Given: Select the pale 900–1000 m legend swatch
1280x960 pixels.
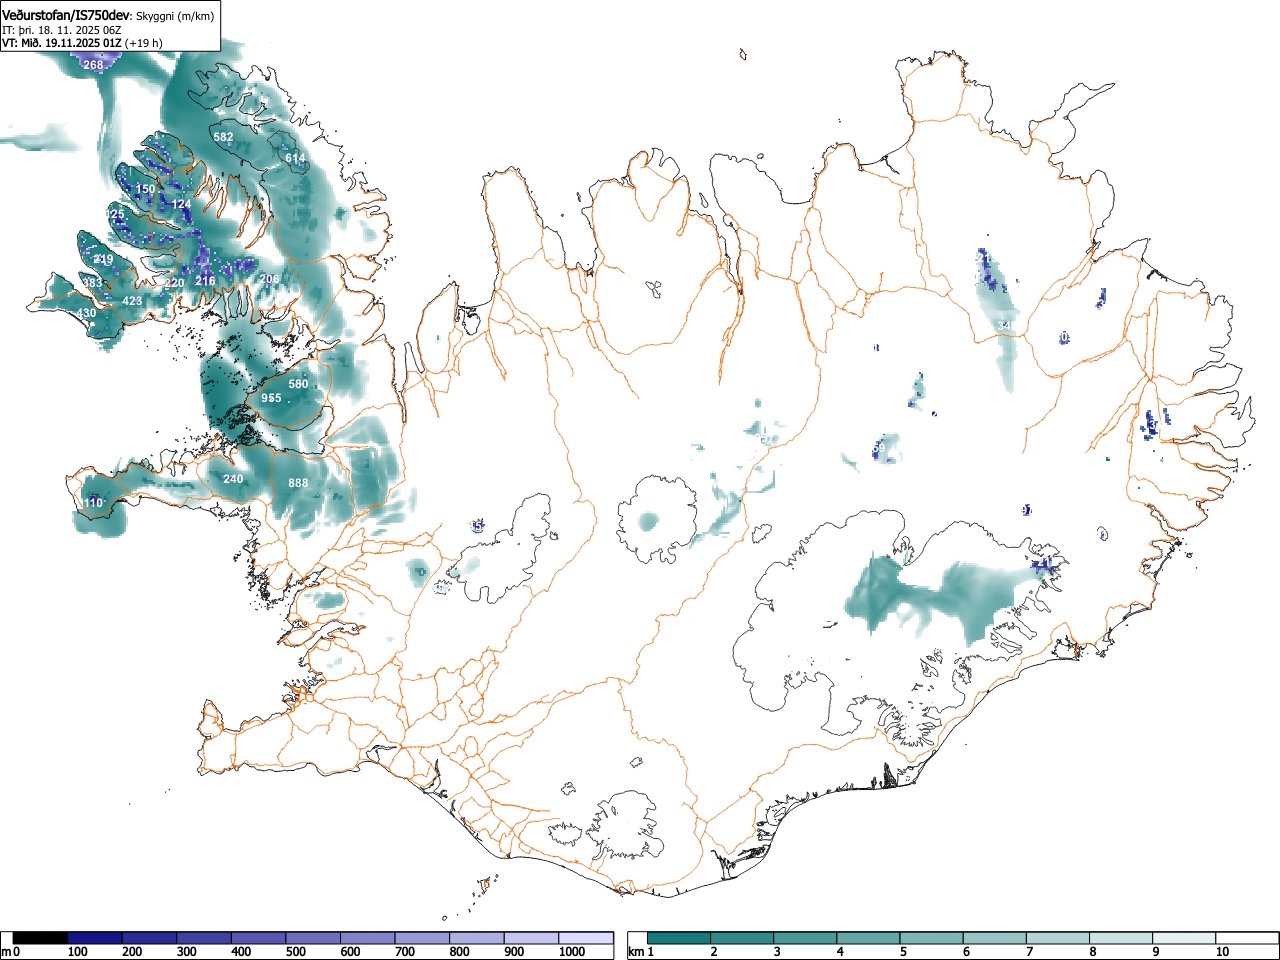Looking at the screenshot, I should click(531, 938).
